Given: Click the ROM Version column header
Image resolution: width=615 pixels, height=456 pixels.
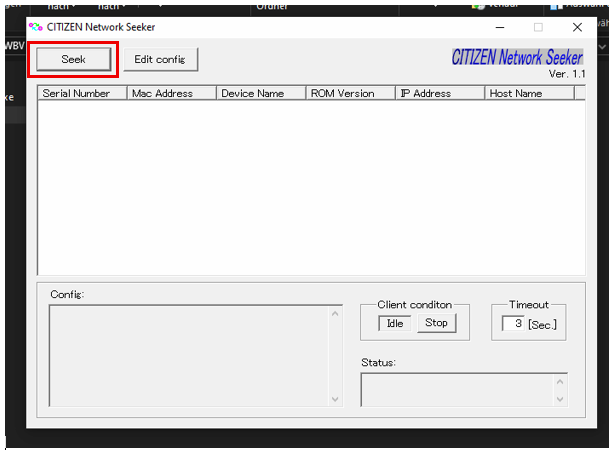Looking at the screenshot, I should (350, 93).
